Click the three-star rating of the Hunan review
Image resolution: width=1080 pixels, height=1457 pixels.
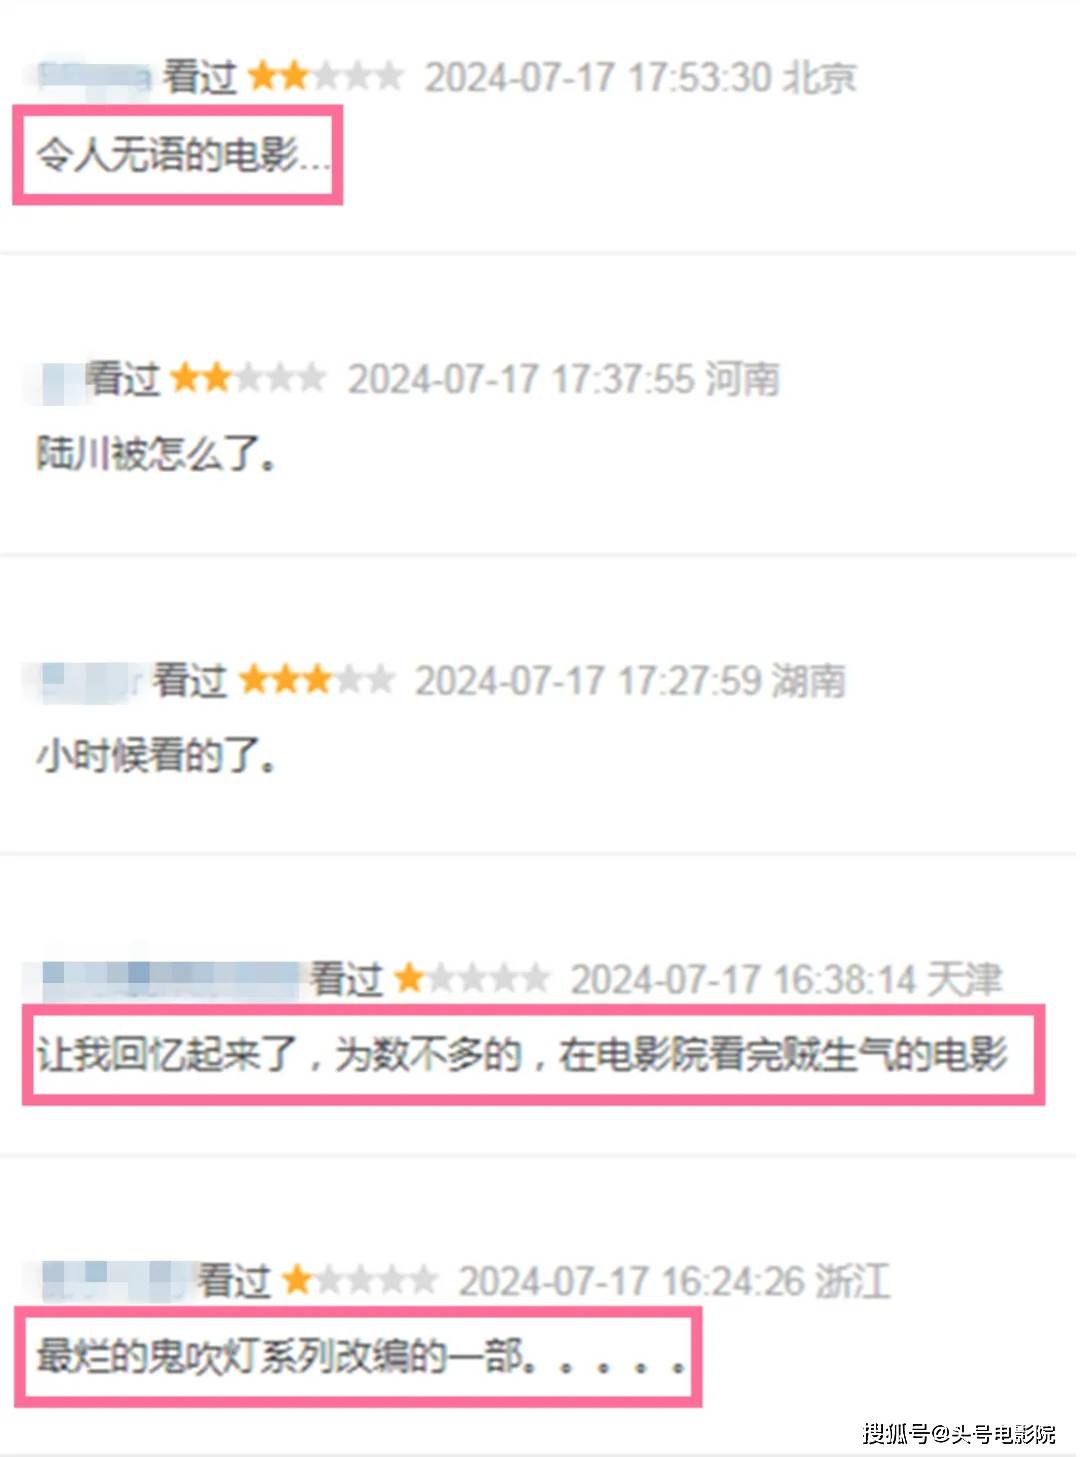[317, 680]
